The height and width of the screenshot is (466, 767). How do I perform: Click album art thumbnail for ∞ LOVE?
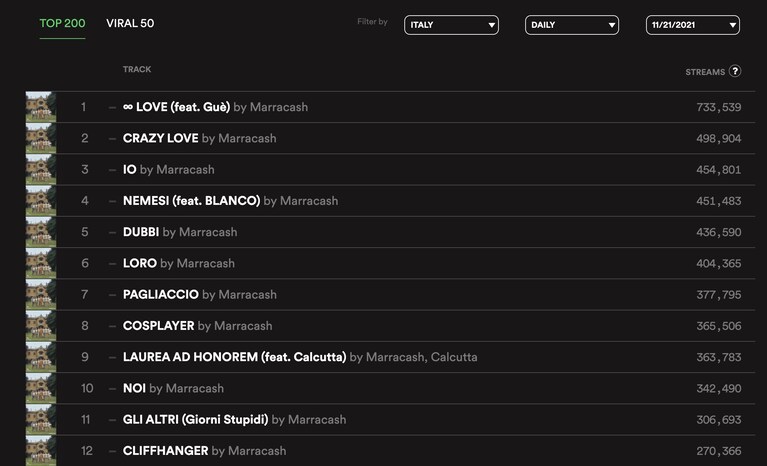(x=41, y=107)
